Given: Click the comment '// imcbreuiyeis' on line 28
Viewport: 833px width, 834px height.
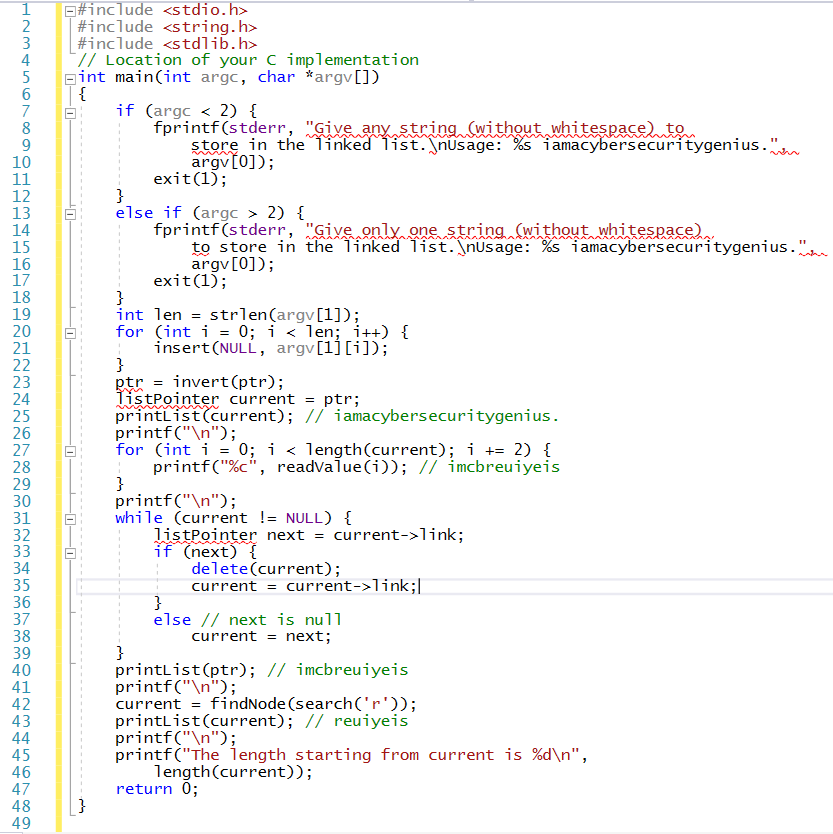Looking at the screenshot, I should [489, 467].
